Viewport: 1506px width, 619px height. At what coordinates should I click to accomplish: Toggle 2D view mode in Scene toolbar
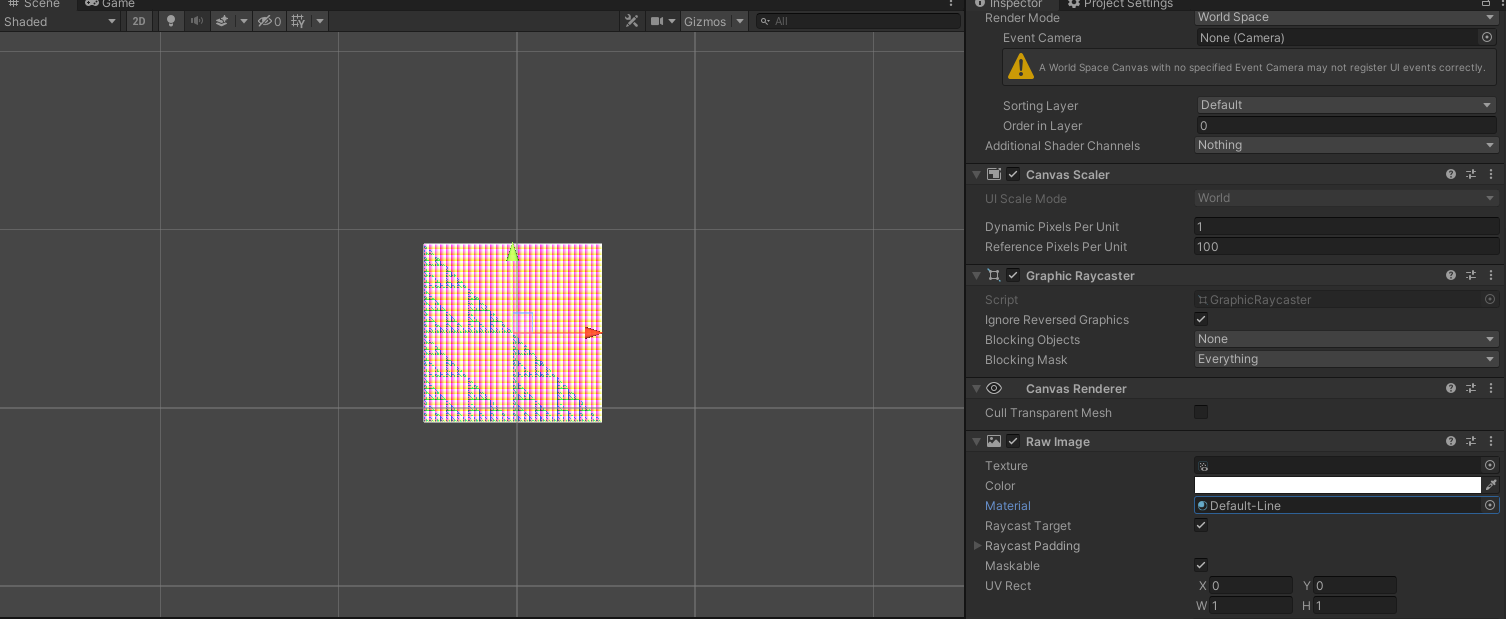(138, 21)
